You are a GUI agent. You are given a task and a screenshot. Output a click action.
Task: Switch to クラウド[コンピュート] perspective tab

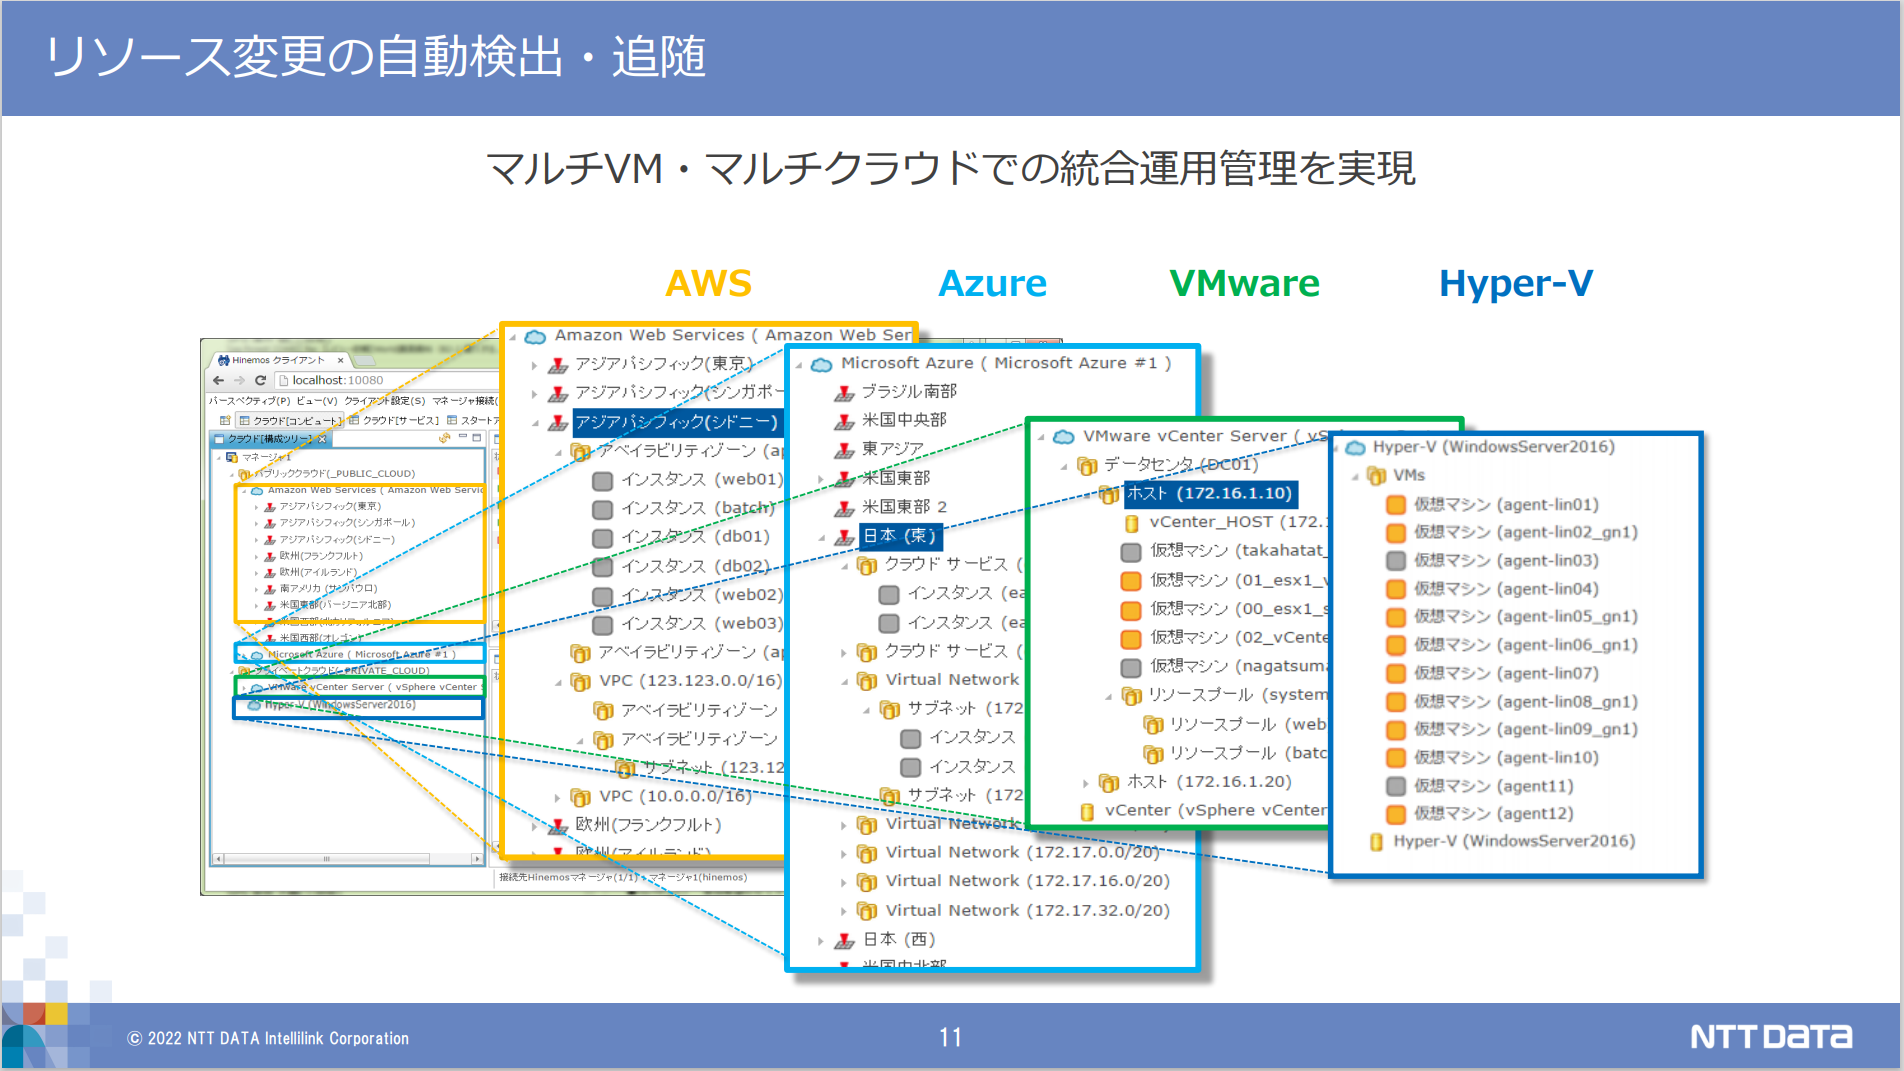291,420
